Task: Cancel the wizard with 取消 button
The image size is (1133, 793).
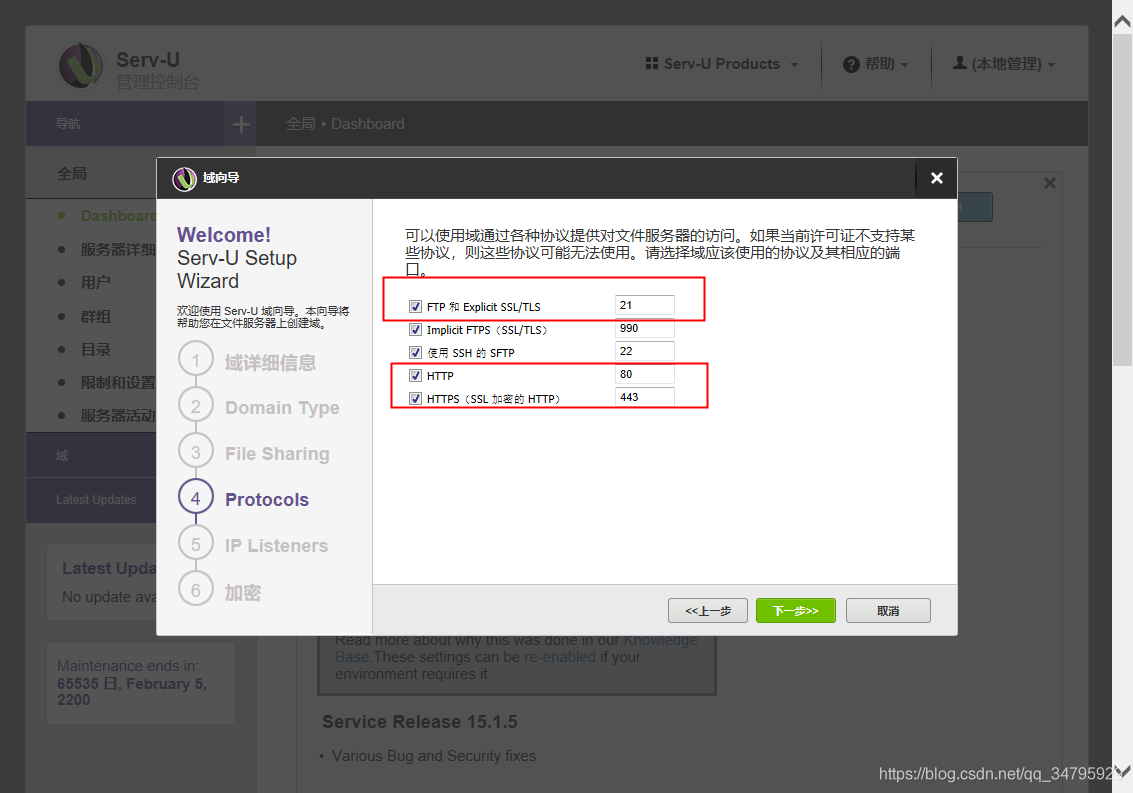Action: 888,611
